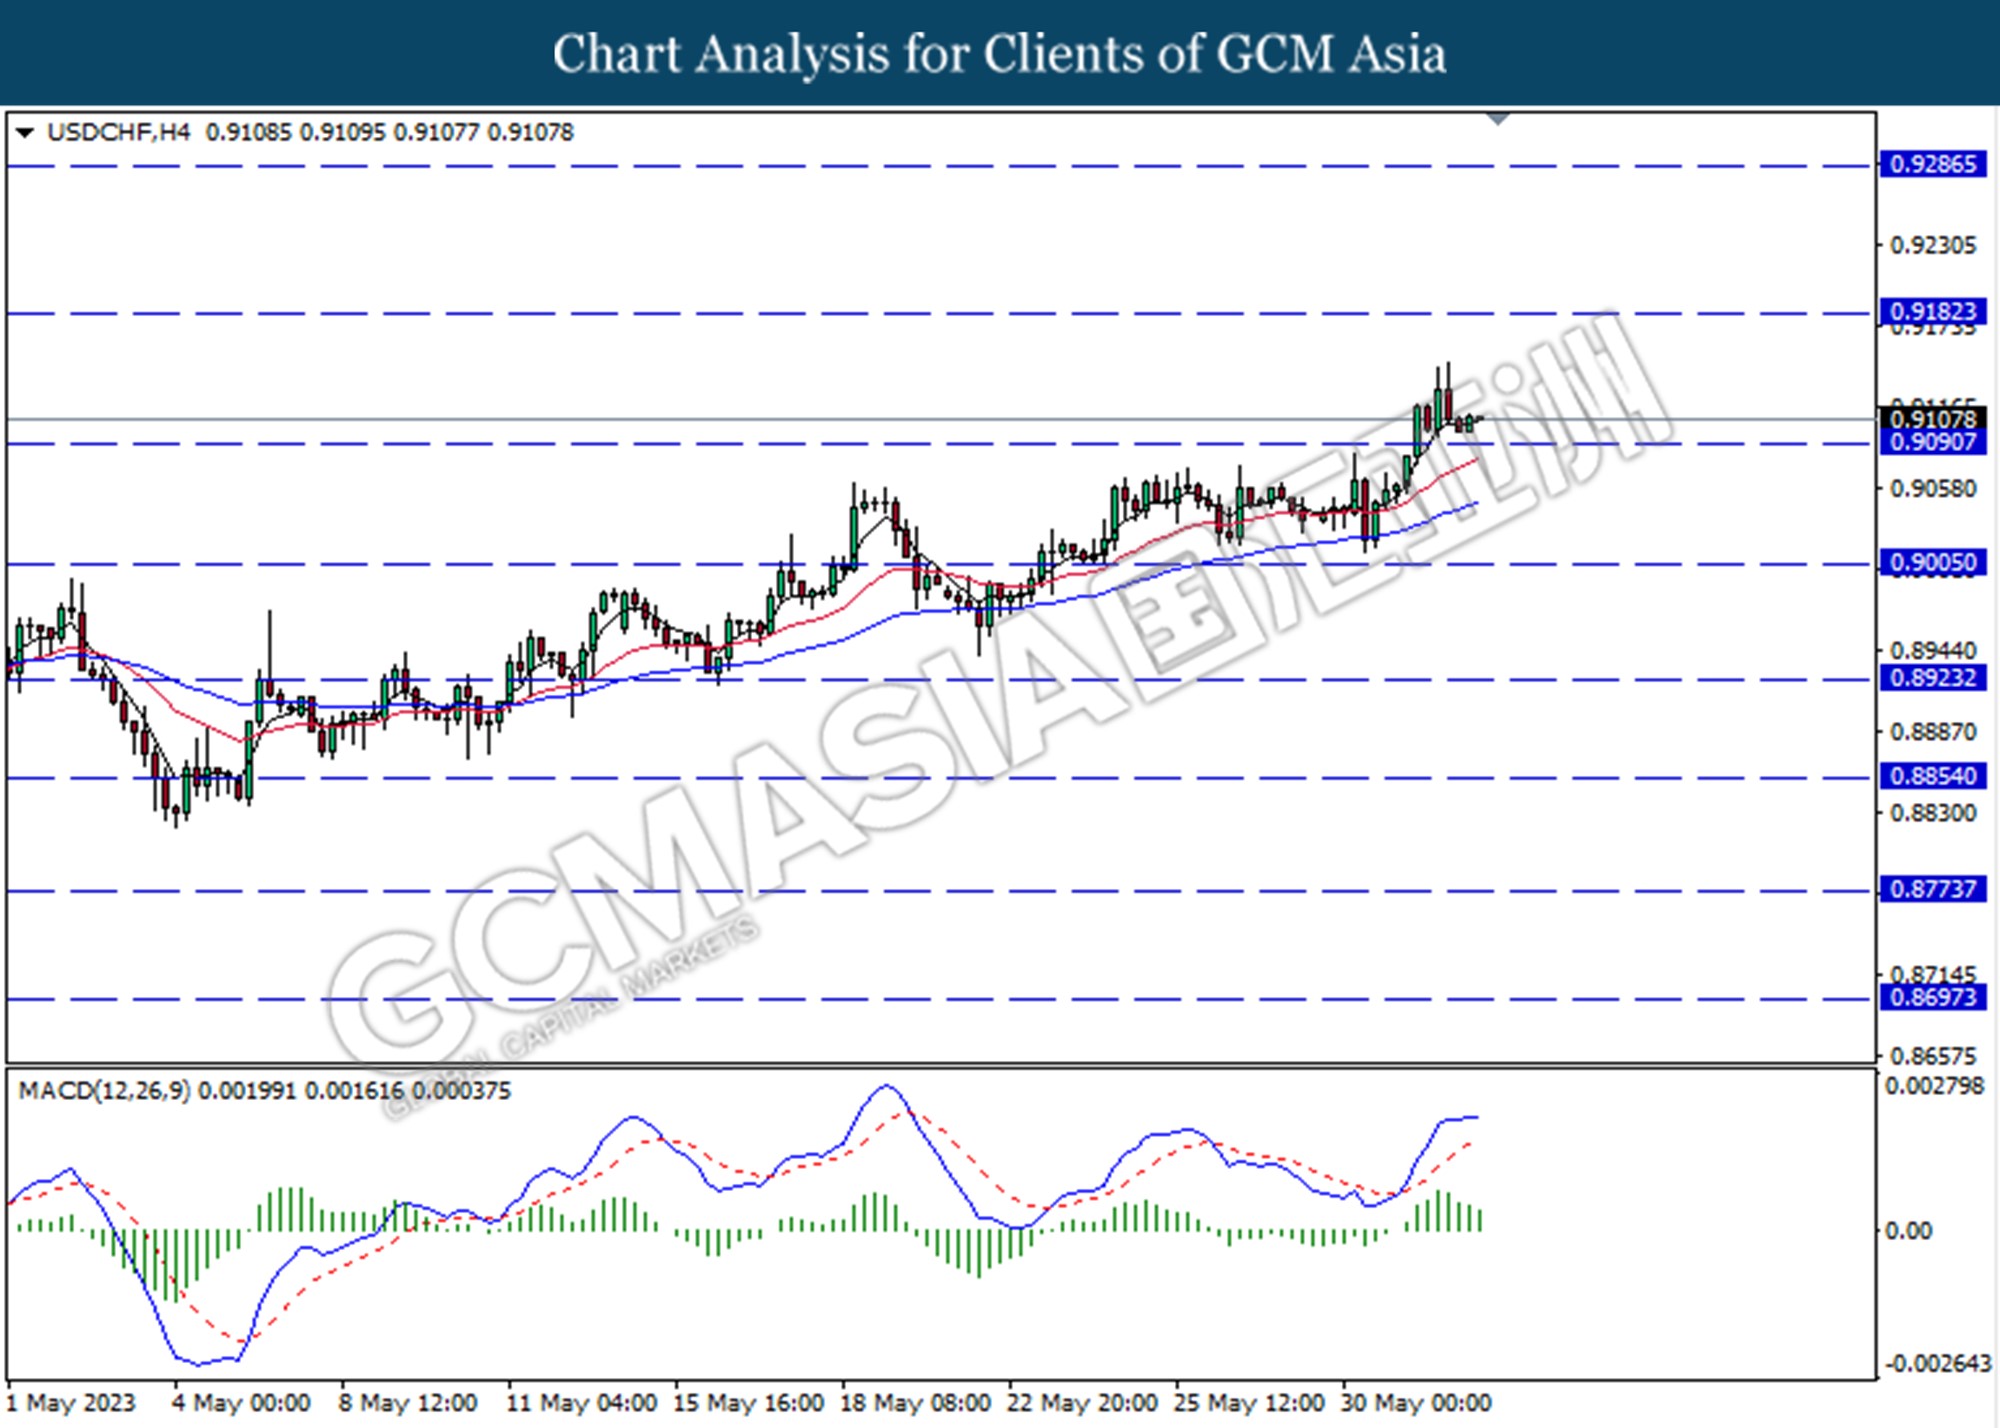The image size is (2000, 1428).
Task: Click the chart shift marker triangle at top
Action: (x=1497, y=119)
